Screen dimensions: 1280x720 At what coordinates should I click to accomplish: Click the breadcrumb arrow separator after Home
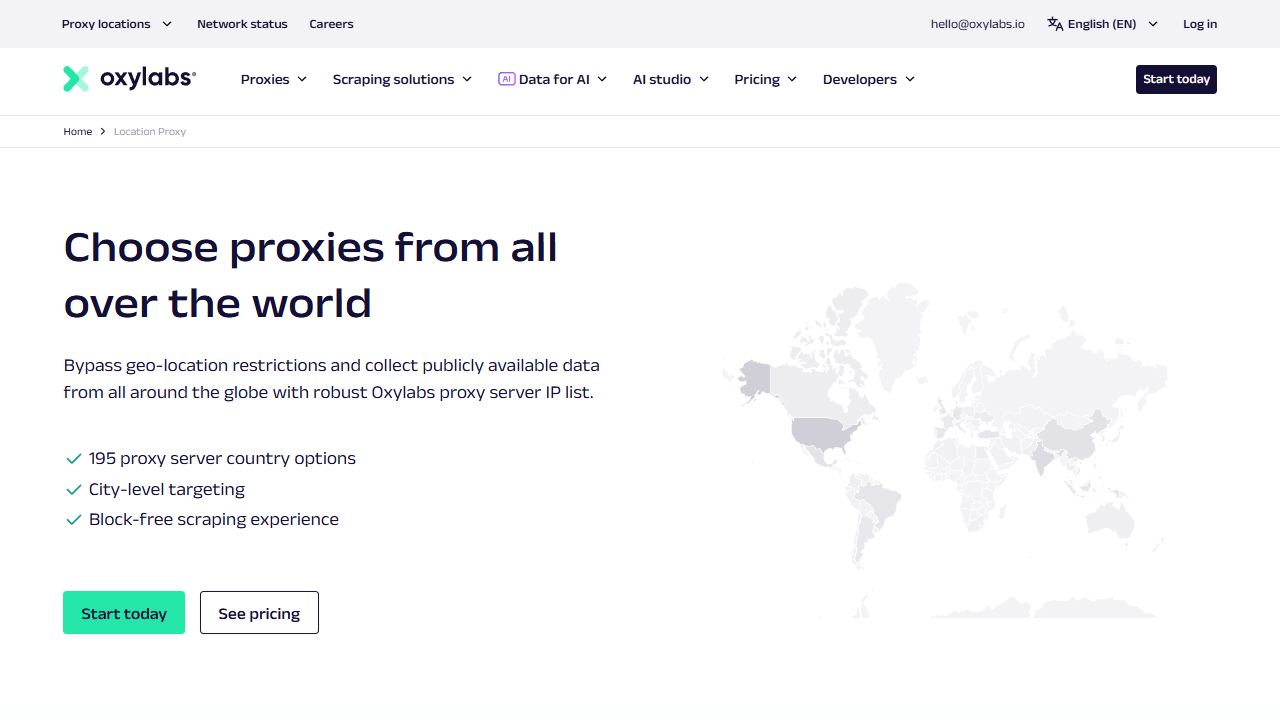[x=103, y=132]
